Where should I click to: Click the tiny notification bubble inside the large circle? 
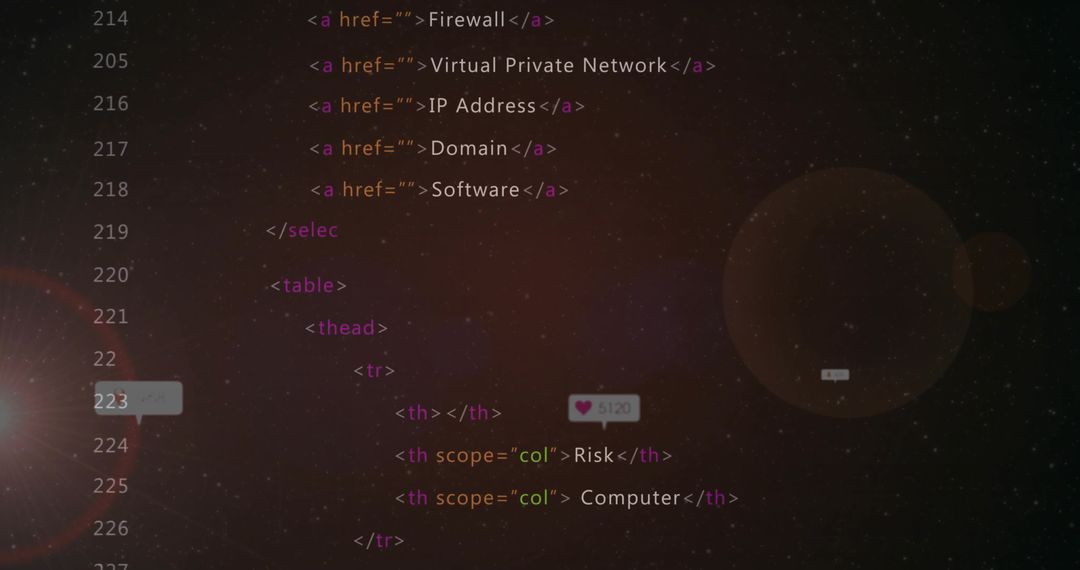tap(835, 375)
